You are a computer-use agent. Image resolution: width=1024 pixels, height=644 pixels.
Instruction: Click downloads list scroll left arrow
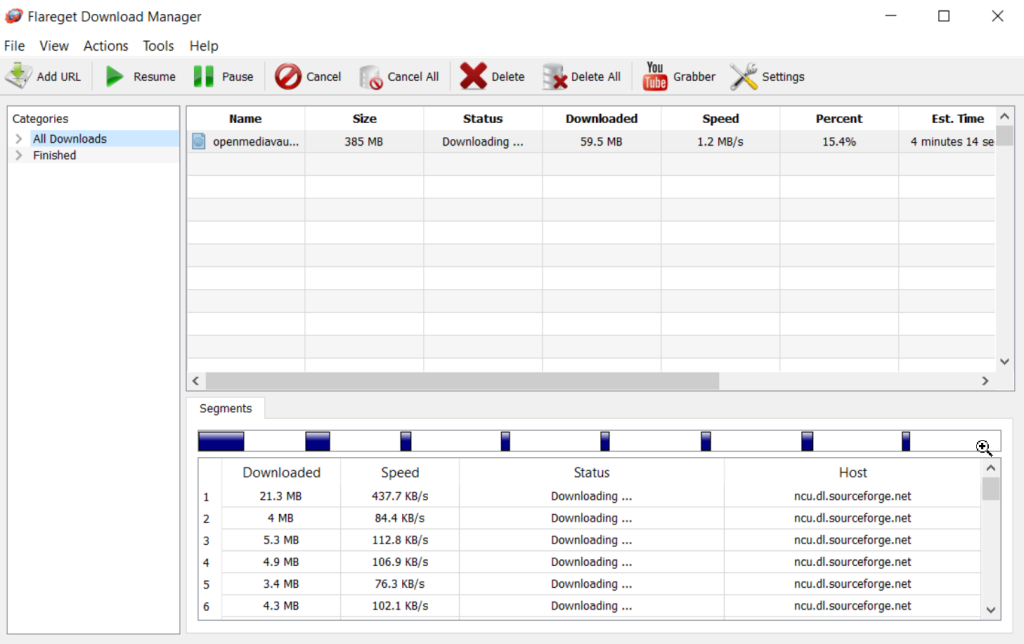(195, 381)
